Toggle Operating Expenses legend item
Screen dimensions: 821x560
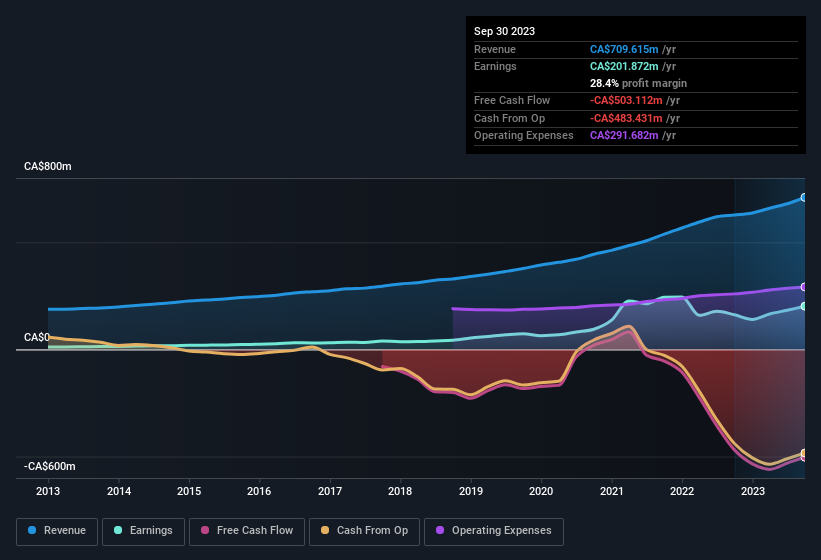tap(494, 530)
